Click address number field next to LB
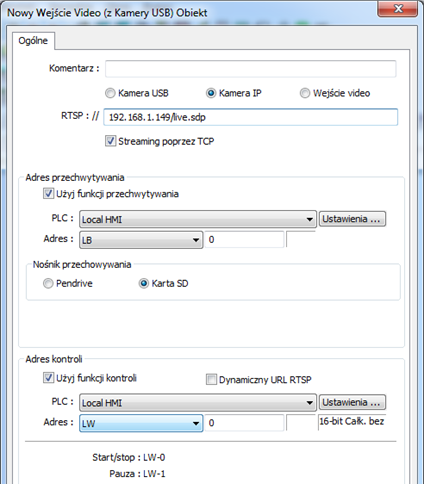The height and width of the screenshot is (484, 424). pyautogui.click(x=244, y=240)
